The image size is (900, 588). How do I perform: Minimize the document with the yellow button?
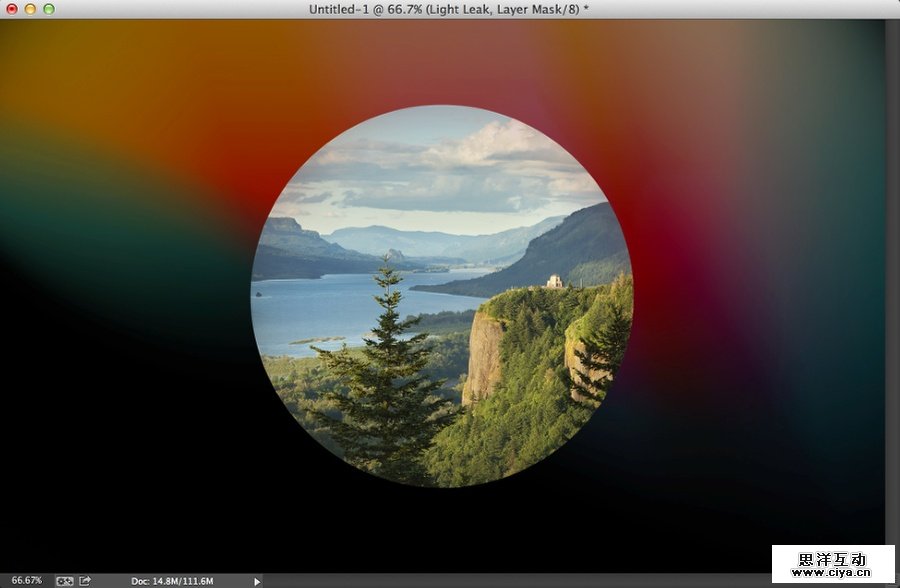point(30,9)
